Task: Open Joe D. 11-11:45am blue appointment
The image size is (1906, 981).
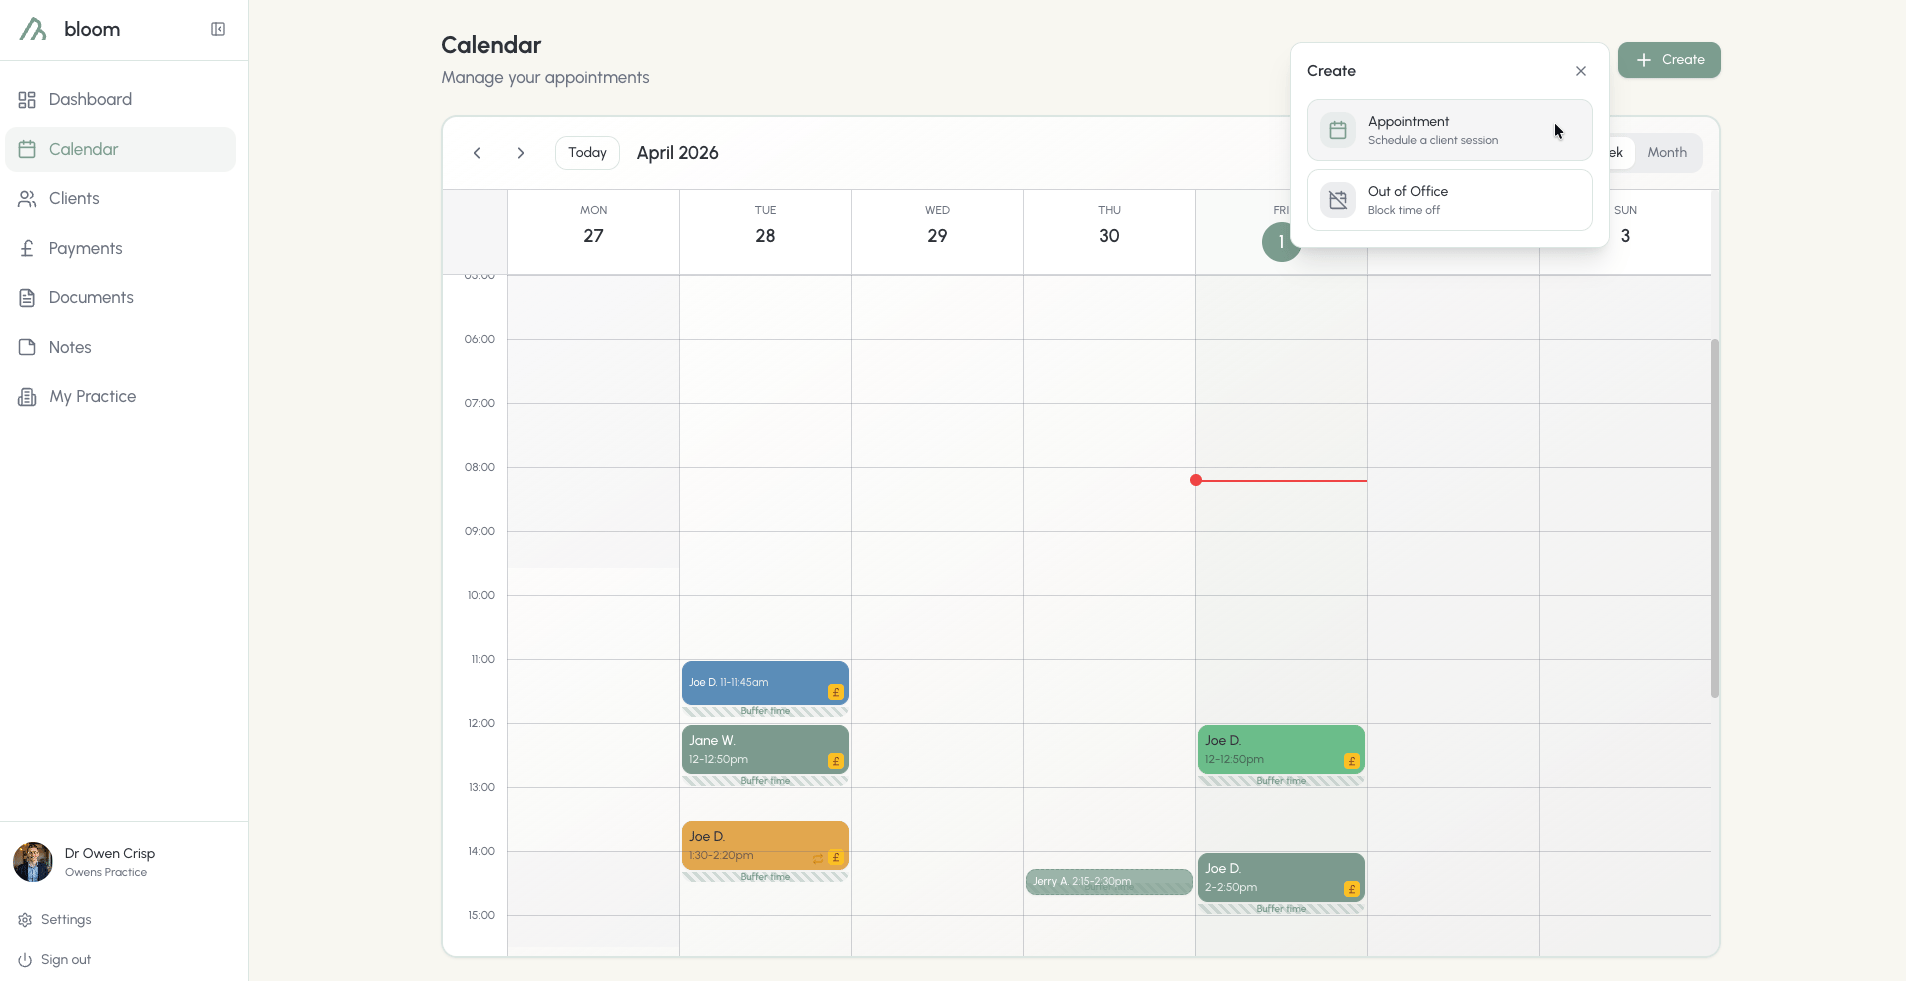Action: coord(765,683)
